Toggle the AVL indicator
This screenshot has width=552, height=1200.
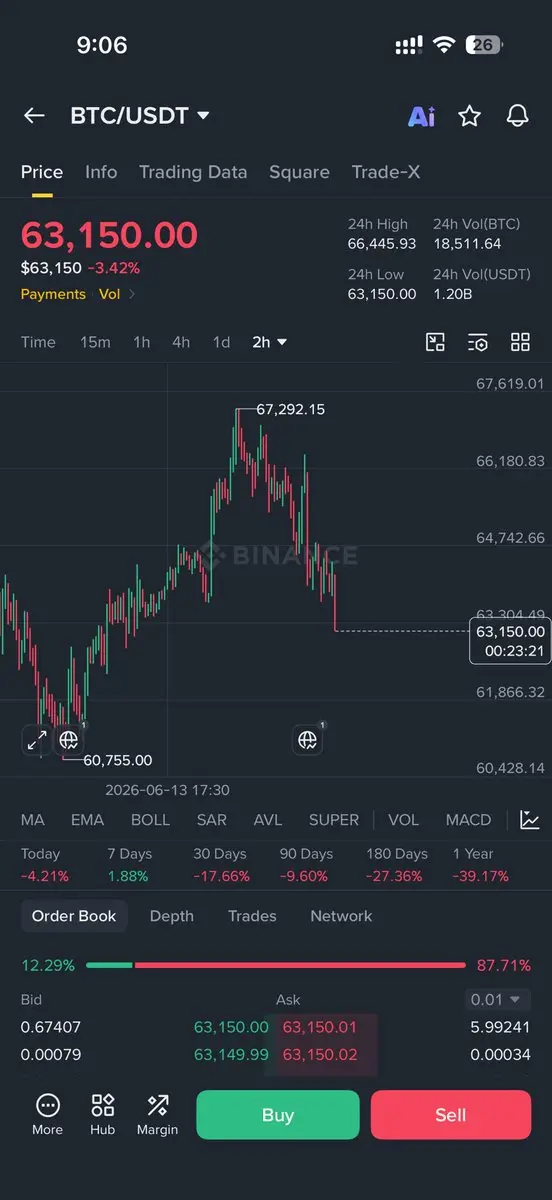(x=268, y=820)
